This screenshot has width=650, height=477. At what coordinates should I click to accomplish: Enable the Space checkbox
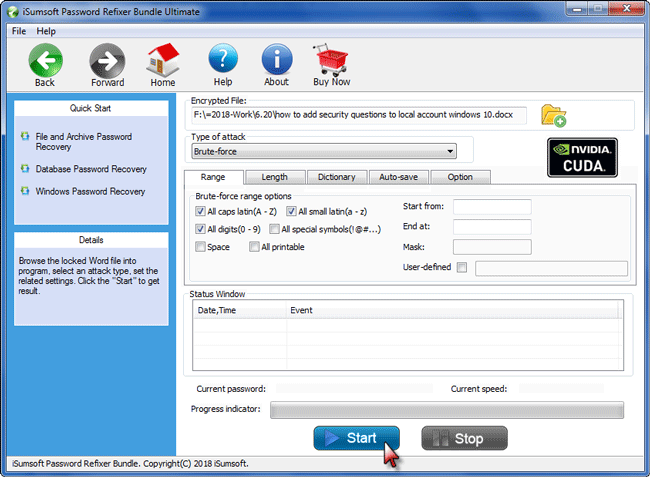click(x=200, y=247)
